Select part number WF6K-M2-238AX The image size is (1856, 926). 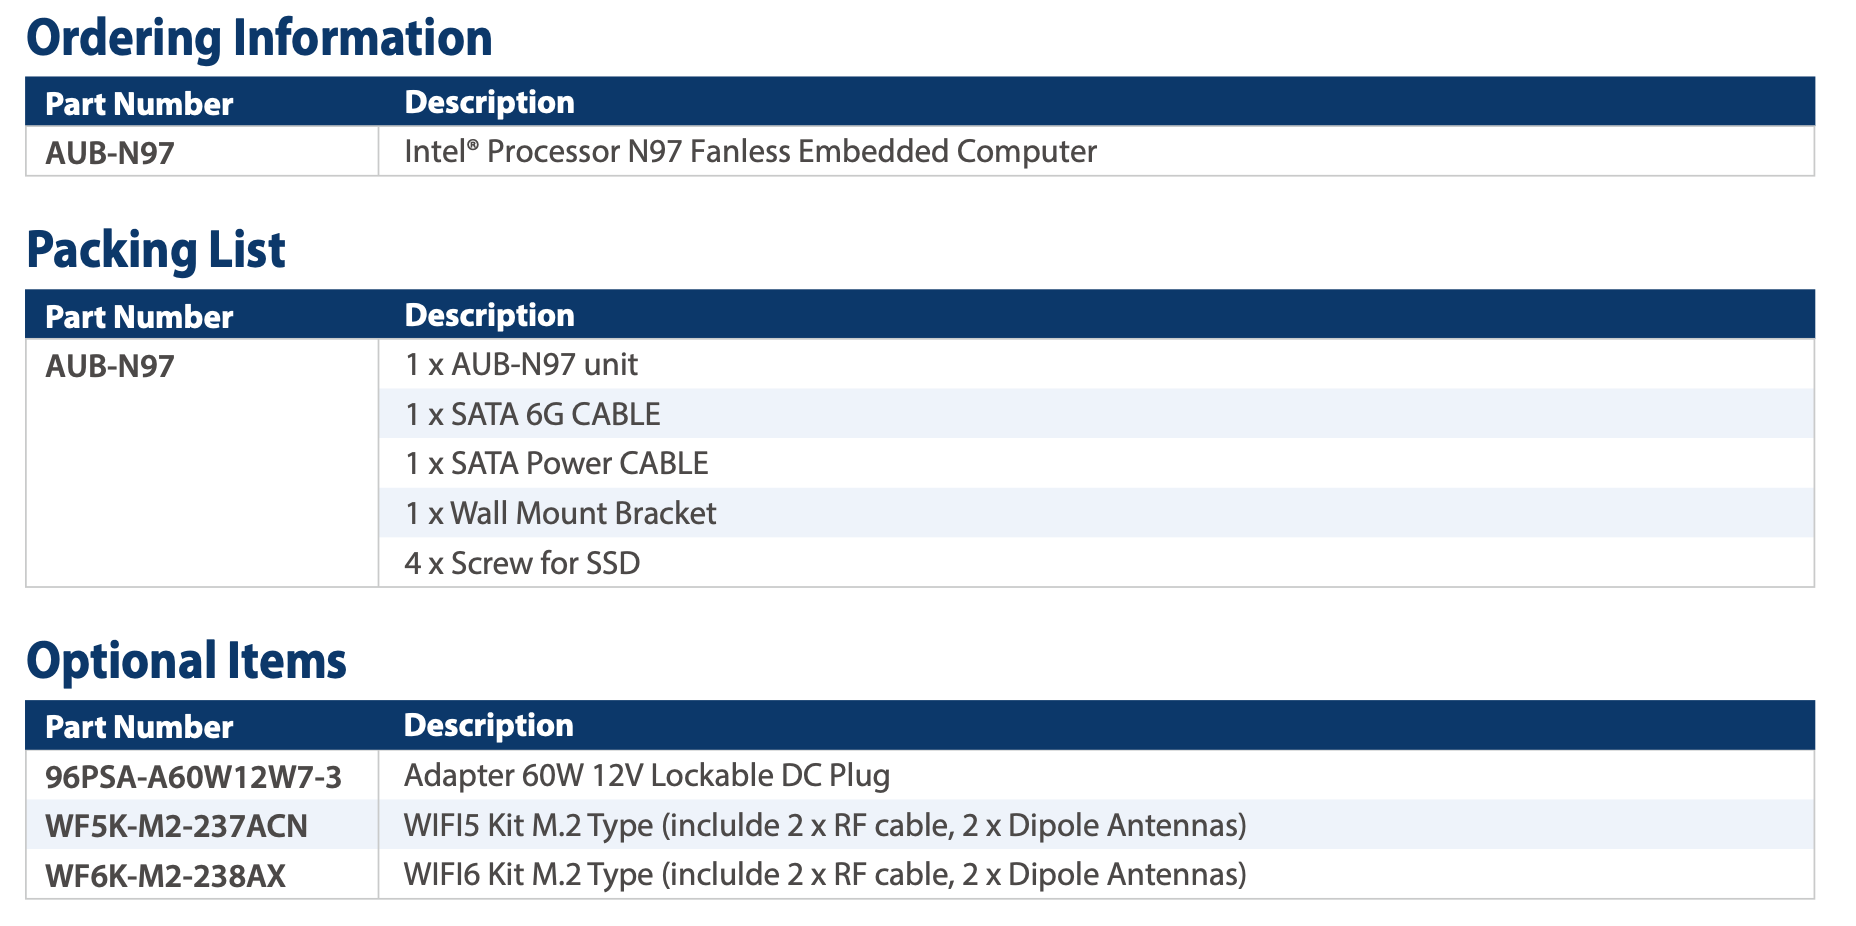[165, 876]
